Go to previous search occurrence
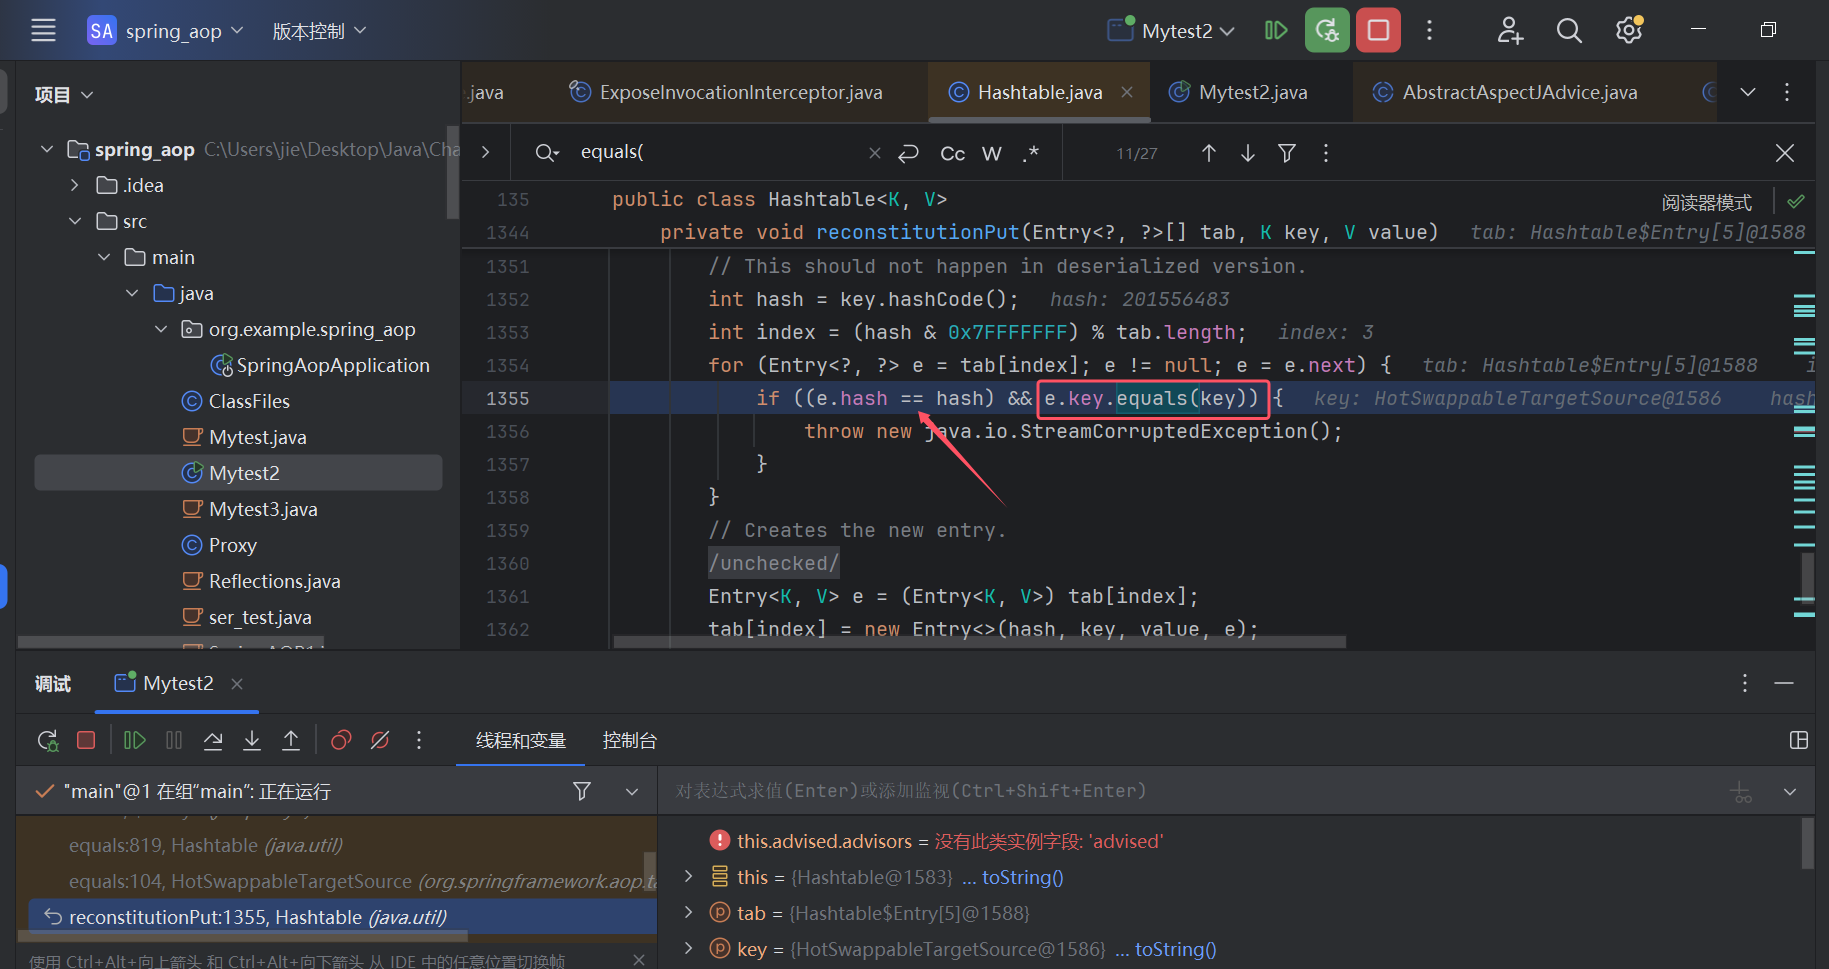This screenshot has width=1829, height=969. [1208, 152]
